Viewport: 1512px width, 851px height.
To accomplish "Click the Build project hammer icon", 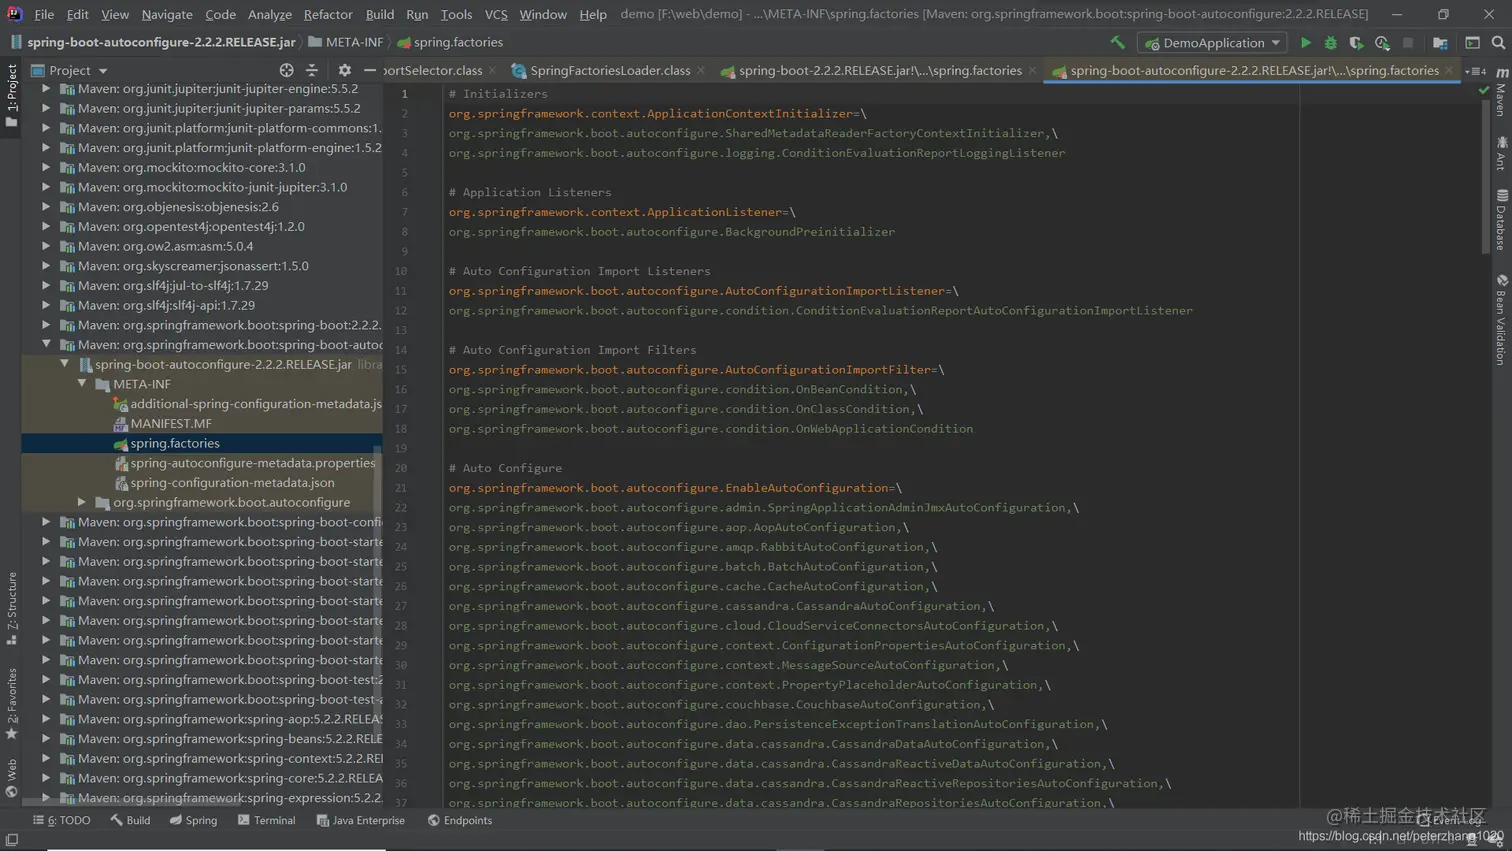I will pos(1117,43).
